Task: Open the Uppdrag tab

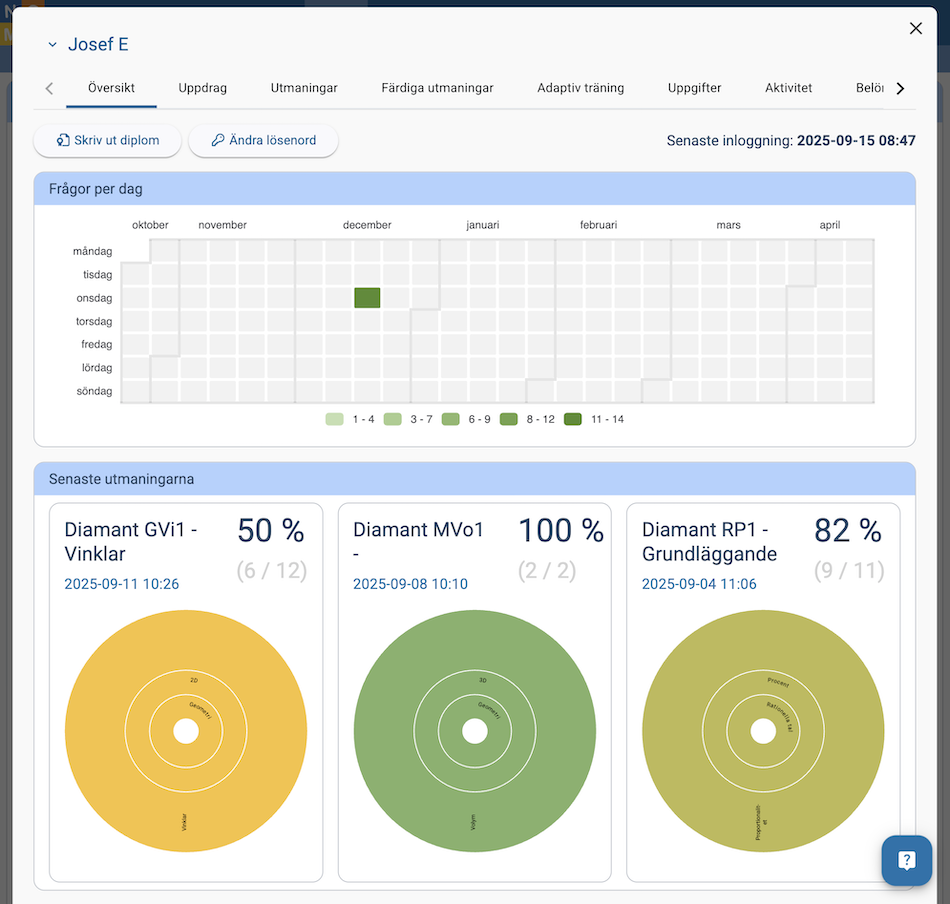Action: (x=202, y=88)
